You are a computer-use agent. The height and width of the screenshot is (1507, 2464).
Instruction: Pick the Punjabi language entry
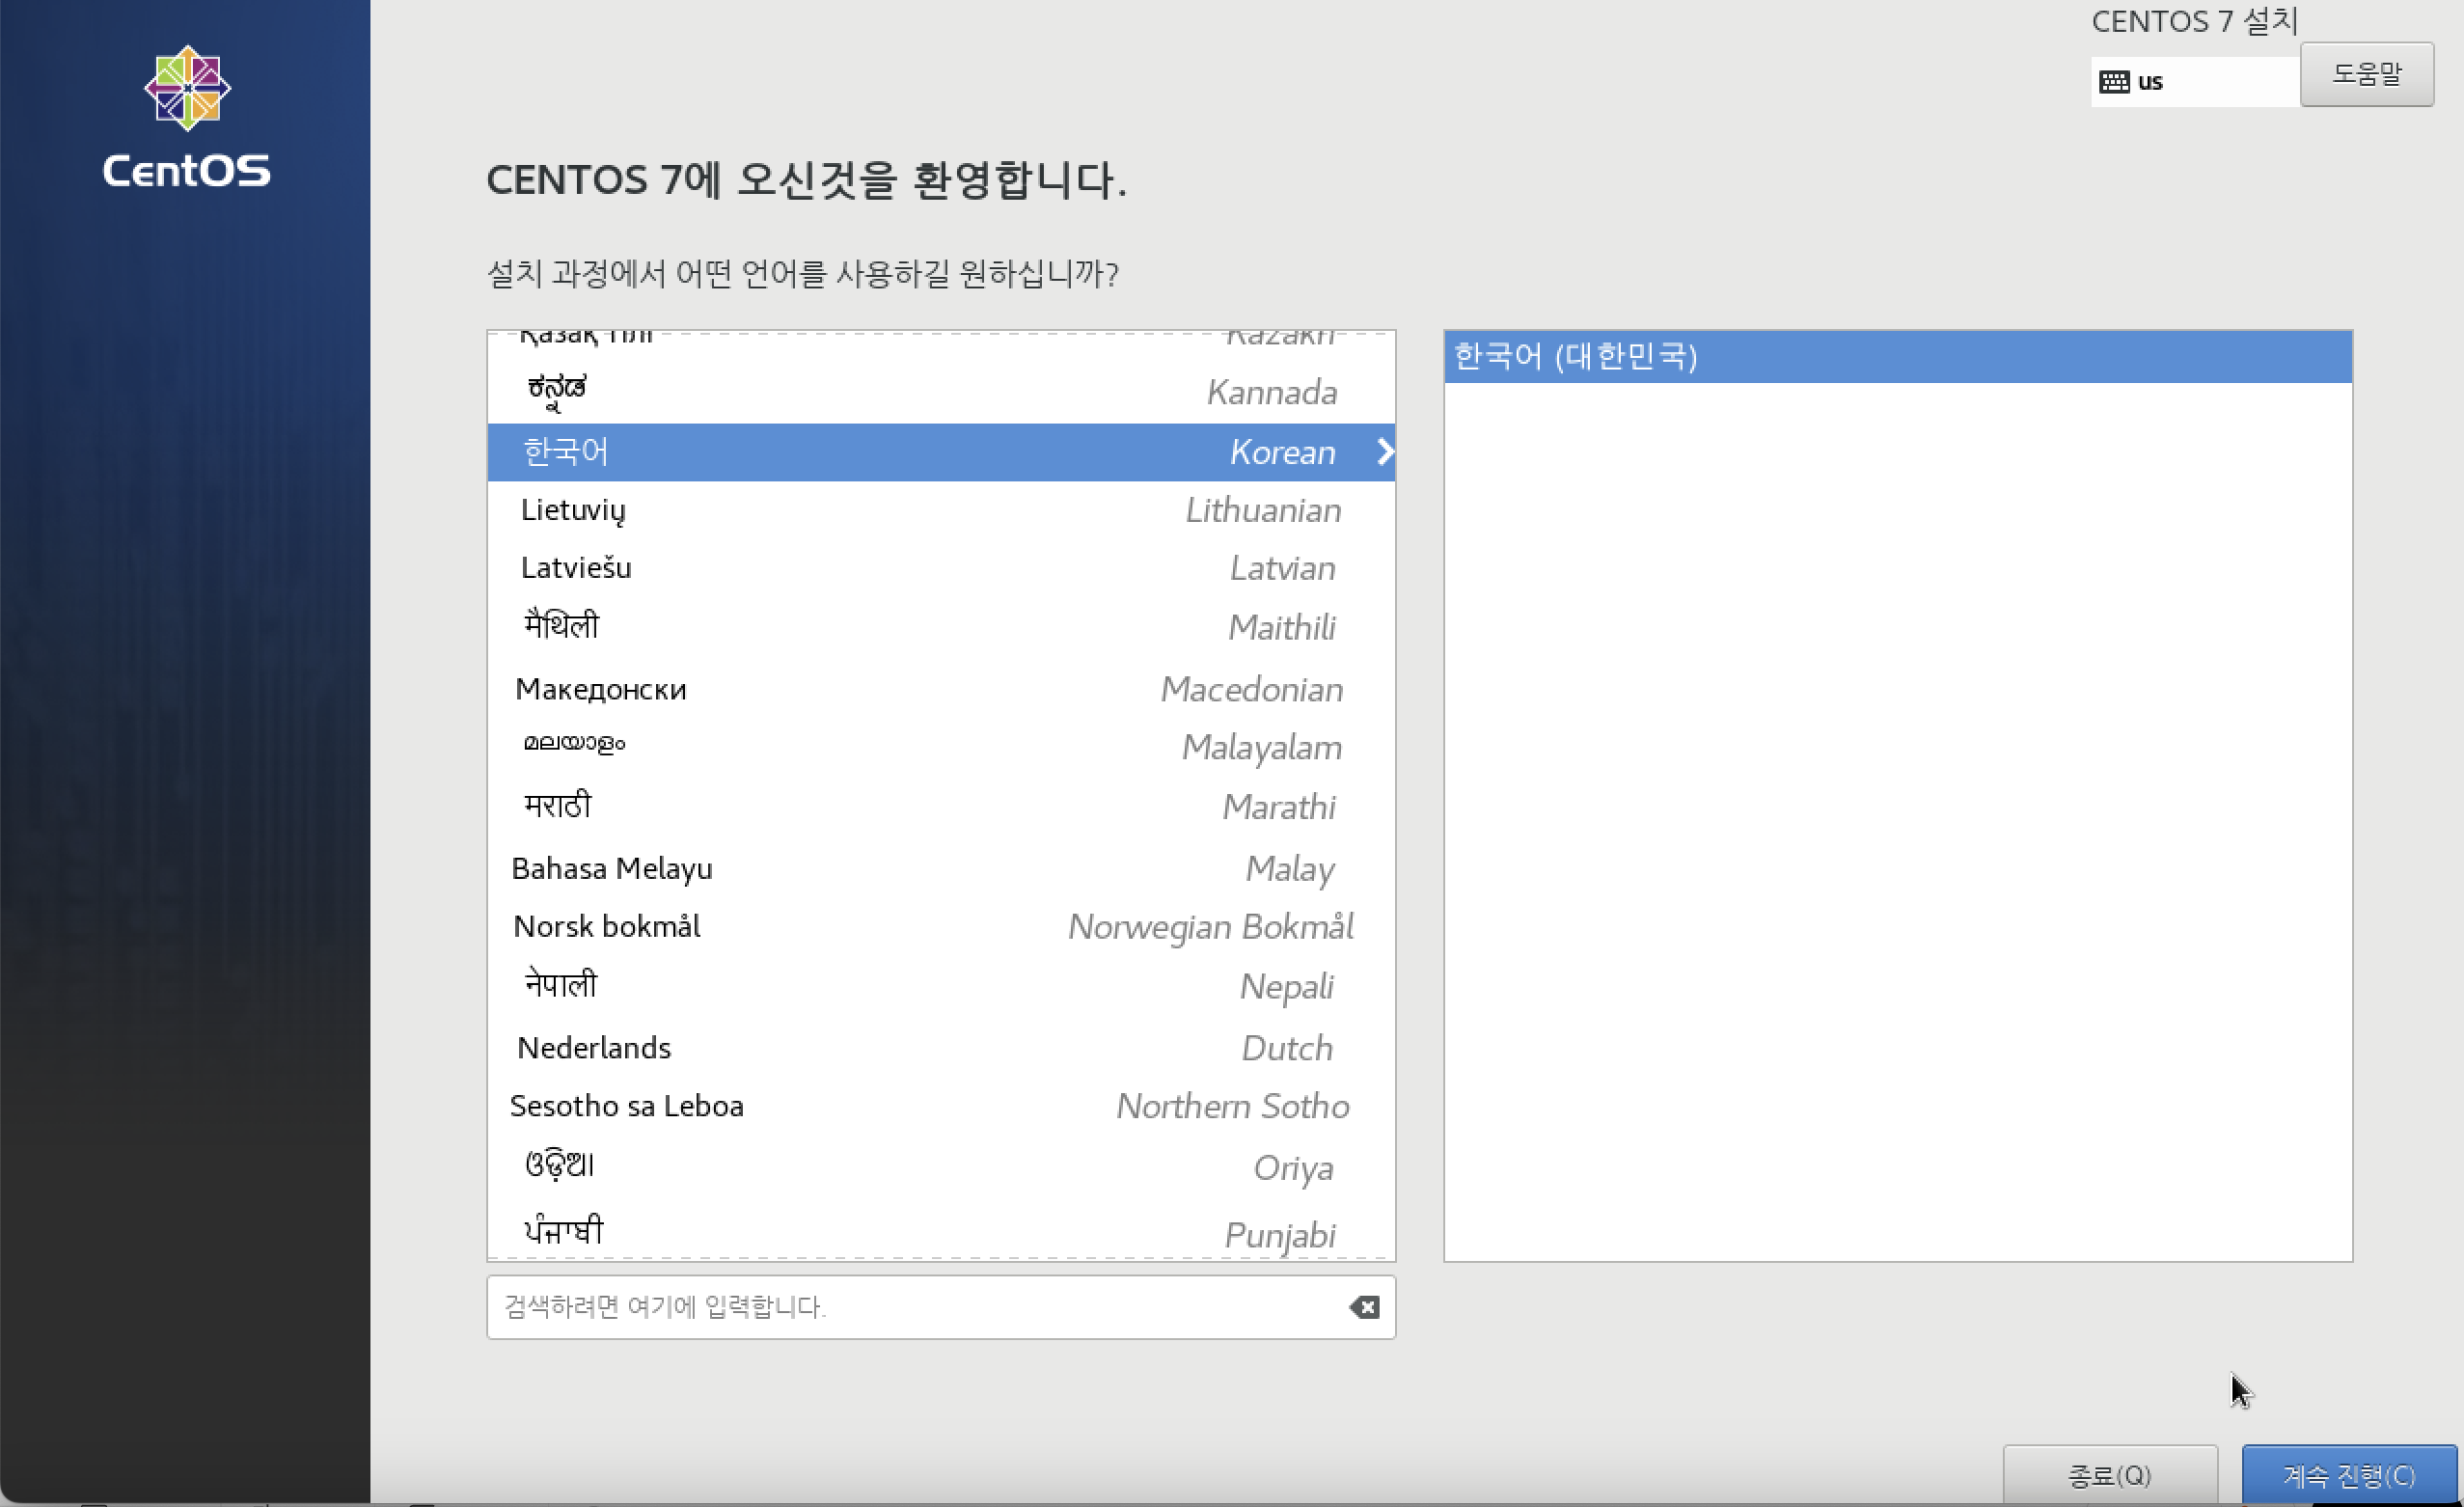pyautogui.click(x=940, y=1234)
